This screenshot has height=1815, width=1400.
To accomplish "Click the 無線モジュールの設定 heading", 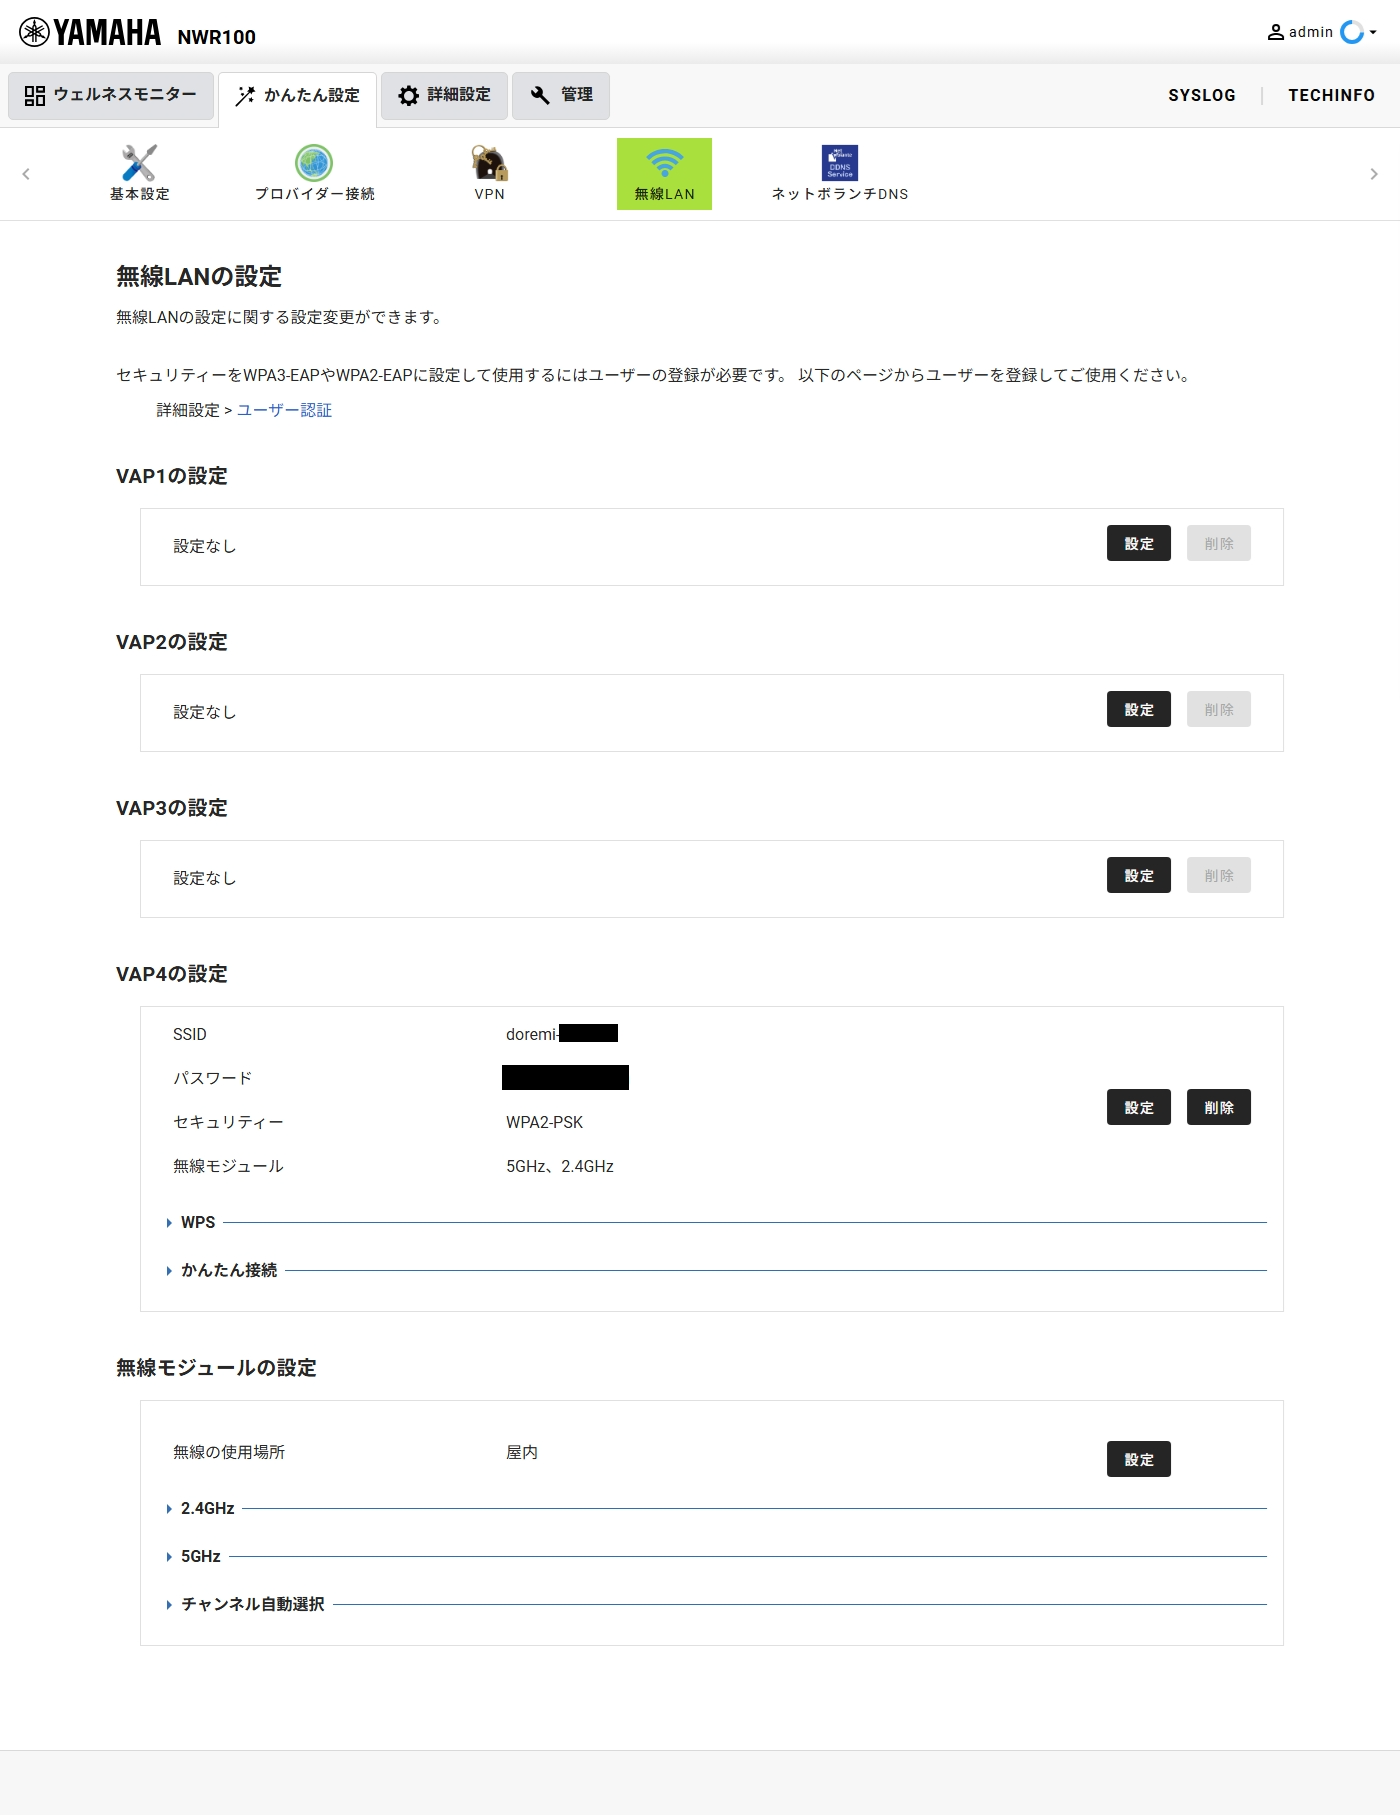I will tap(216, 1368).
